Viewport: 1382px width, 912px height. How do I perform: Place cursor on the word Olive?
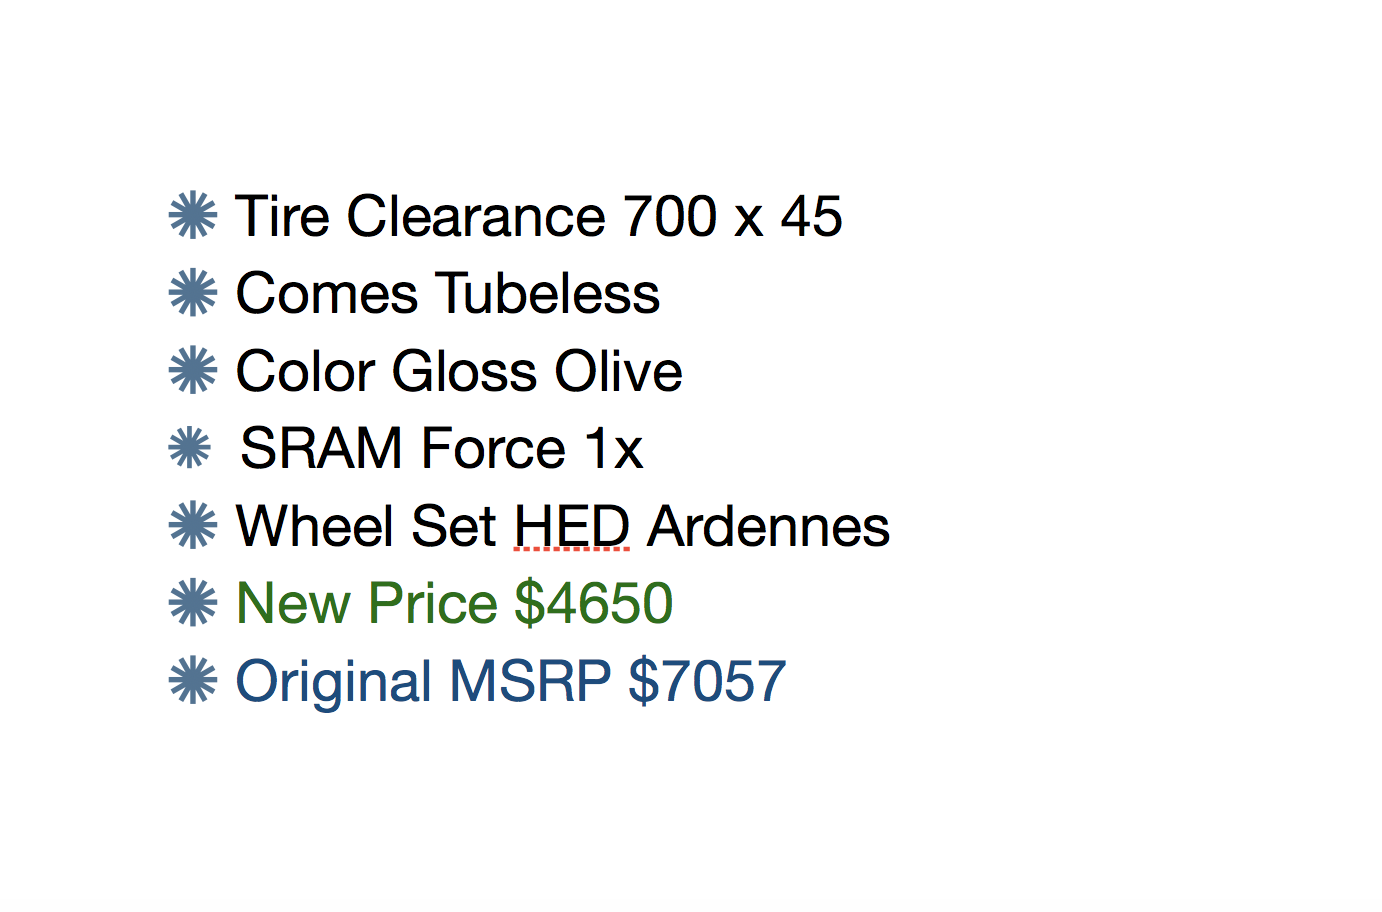[618, 372]
